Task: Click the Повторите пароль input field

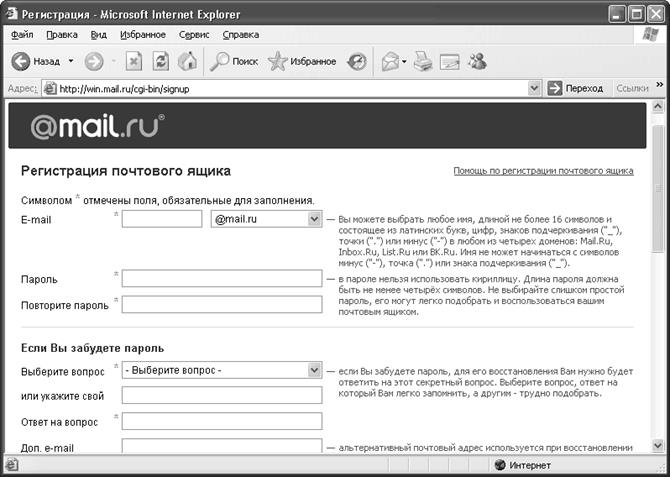Action: coord(222,304)
